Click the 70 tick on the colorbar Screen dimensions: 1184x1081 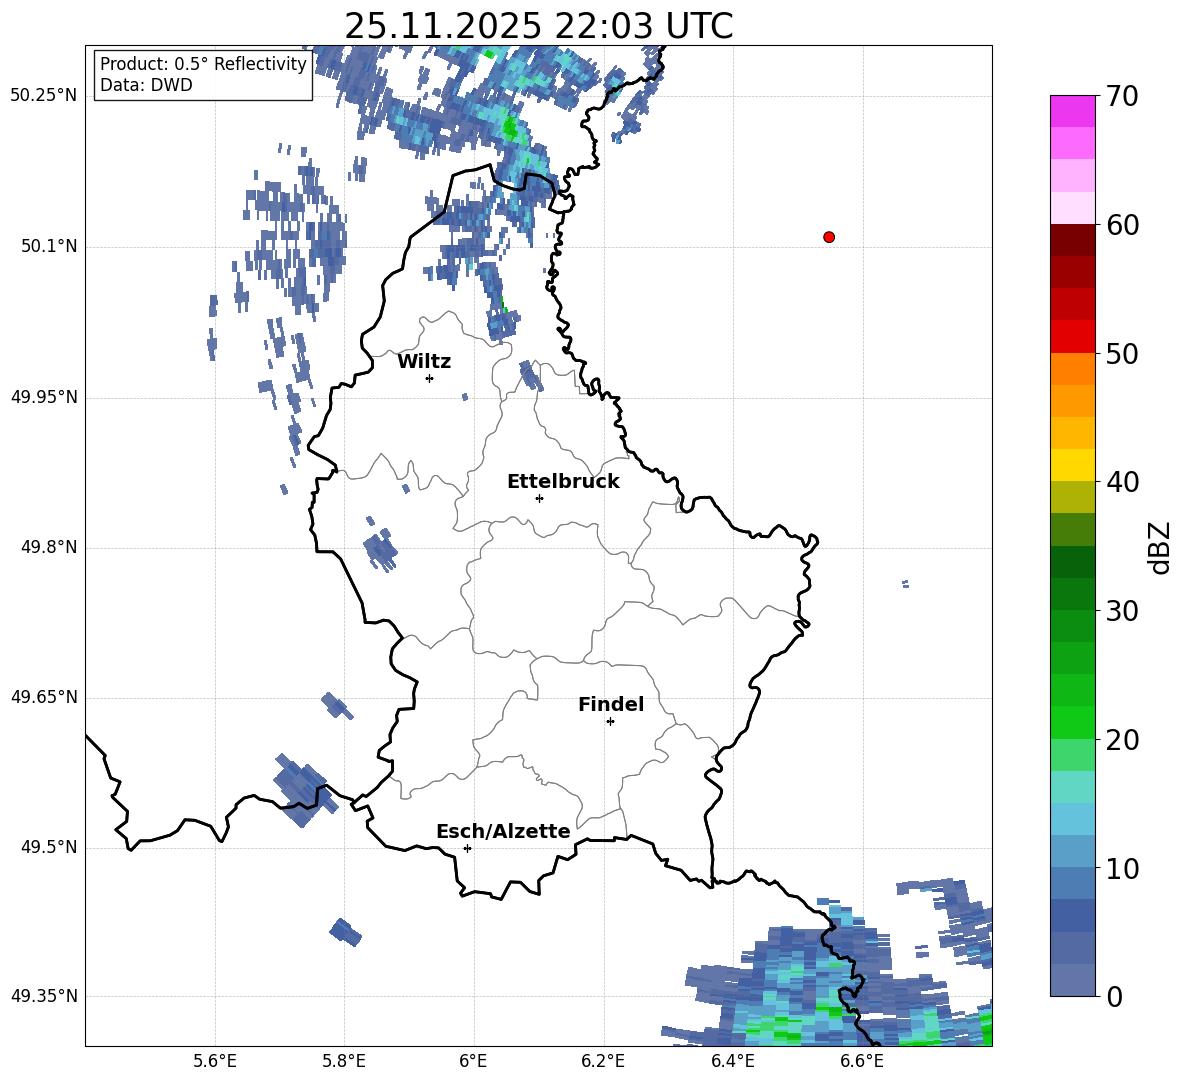tap(1122, 96)
